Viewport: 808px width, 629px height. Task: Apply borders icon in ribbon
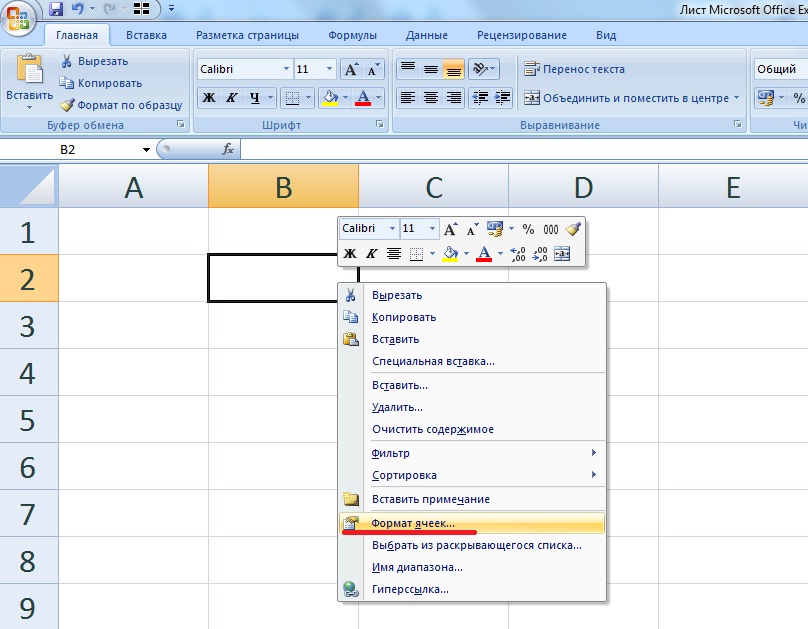coord(292,98)
